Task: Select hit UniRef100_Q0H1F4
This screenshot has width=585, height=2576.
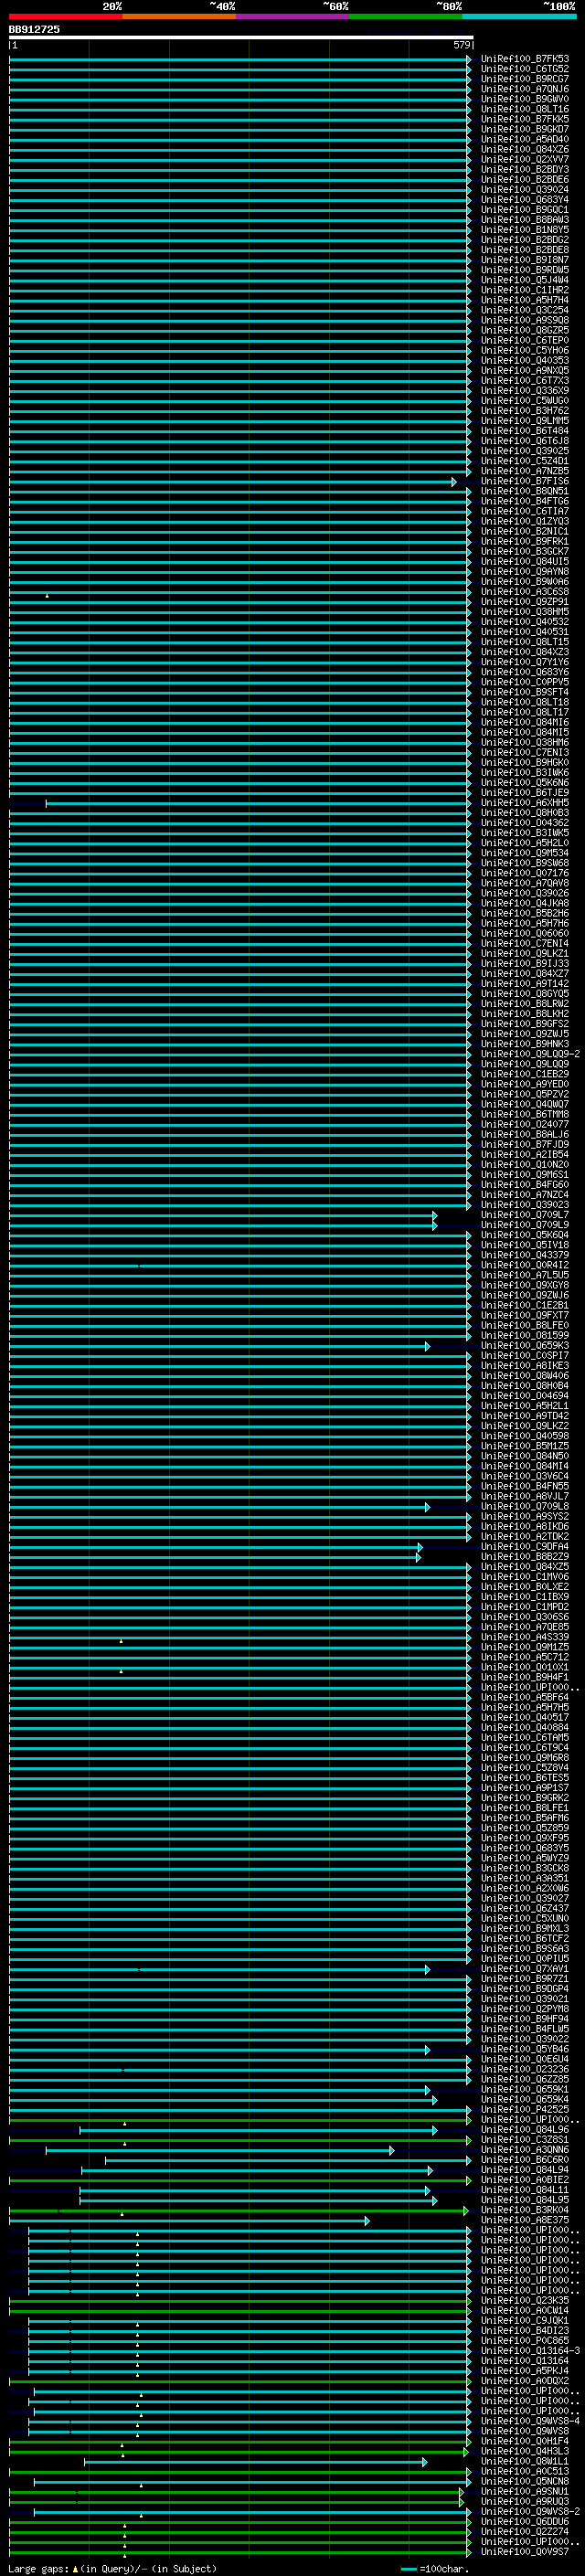Action: click(x=524, y=2441)
